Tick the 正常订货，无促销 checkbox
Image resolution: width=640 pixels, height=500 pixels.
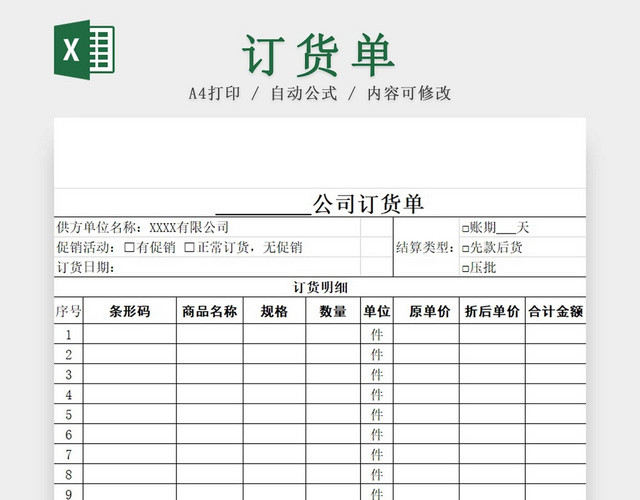[189, 247]
